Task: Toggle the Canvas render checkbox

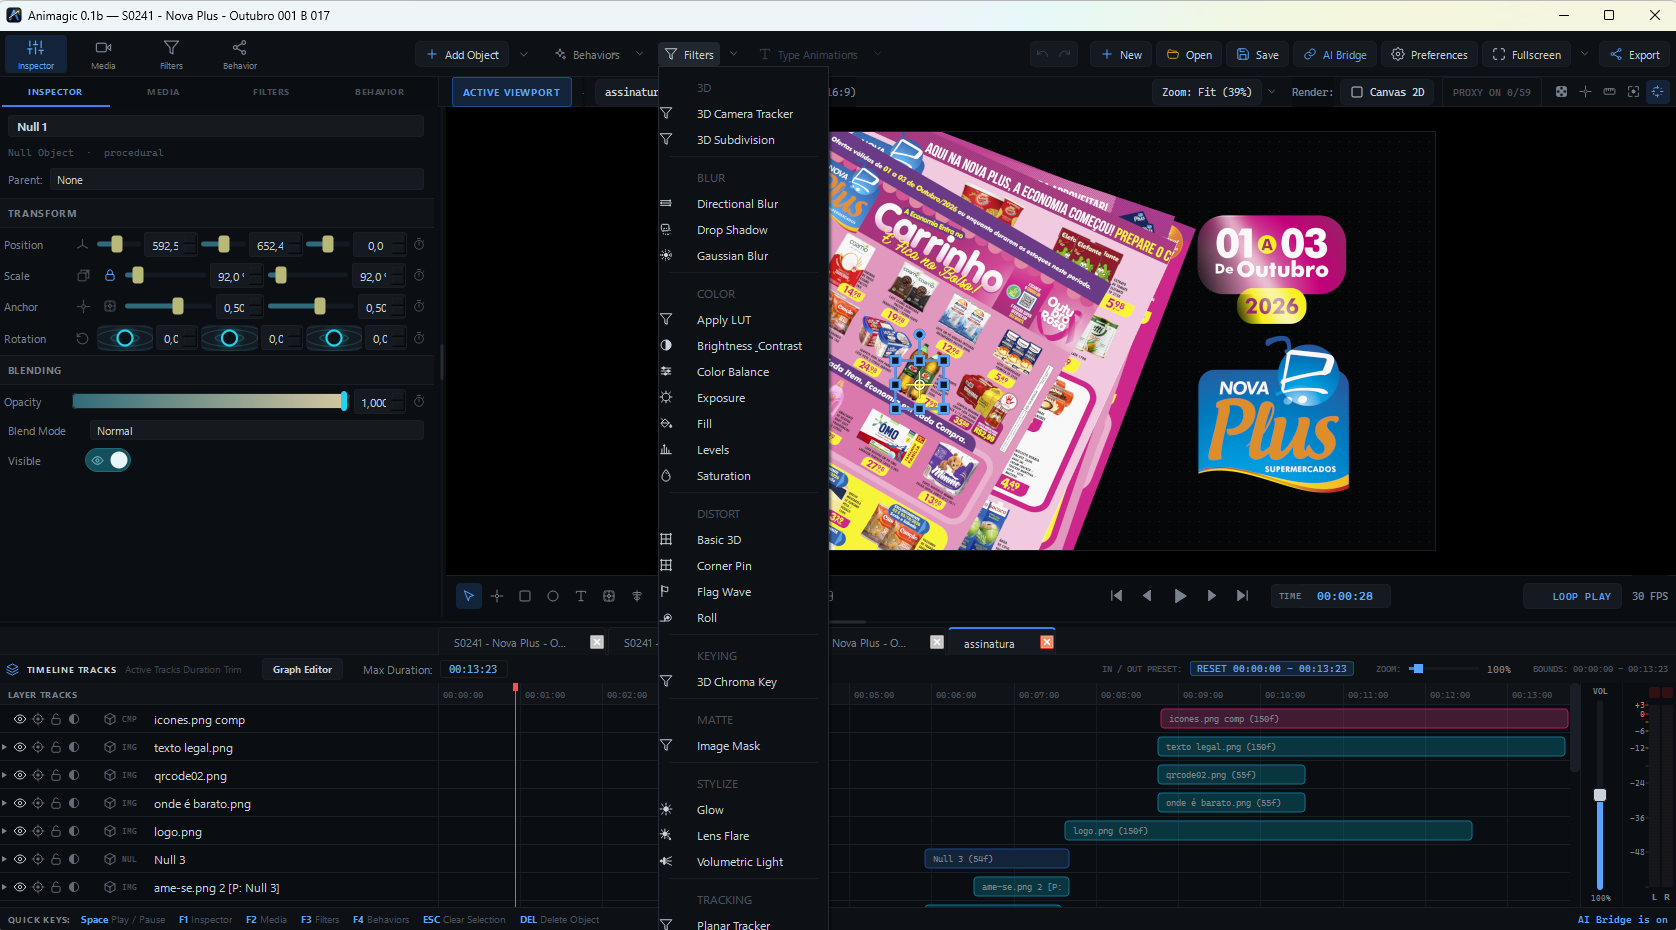Action: click(1357, 92)
